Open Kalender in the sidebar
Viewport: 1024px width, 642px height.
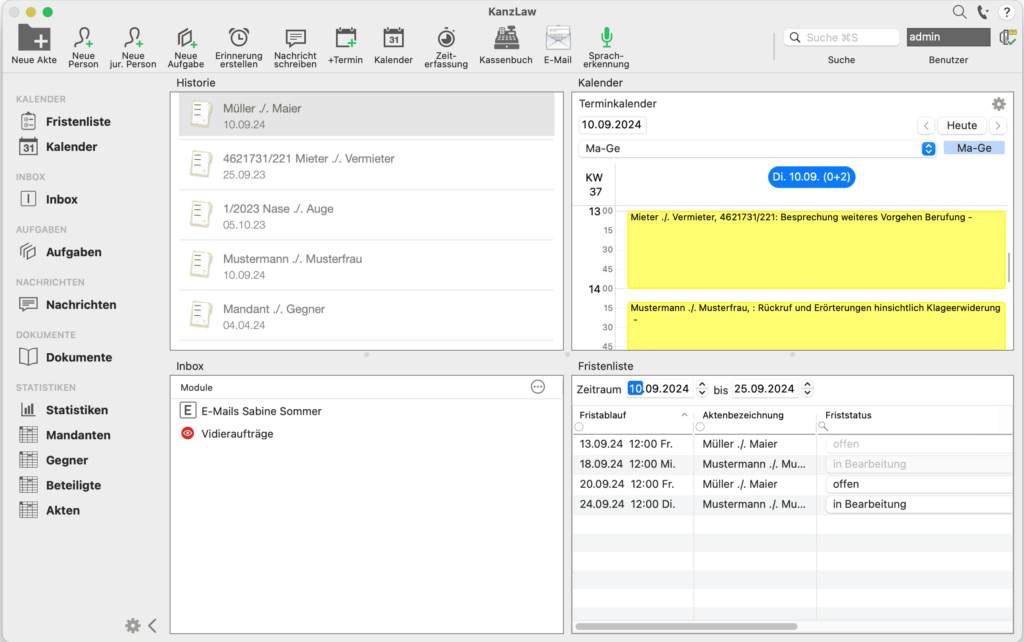point(59,147)
